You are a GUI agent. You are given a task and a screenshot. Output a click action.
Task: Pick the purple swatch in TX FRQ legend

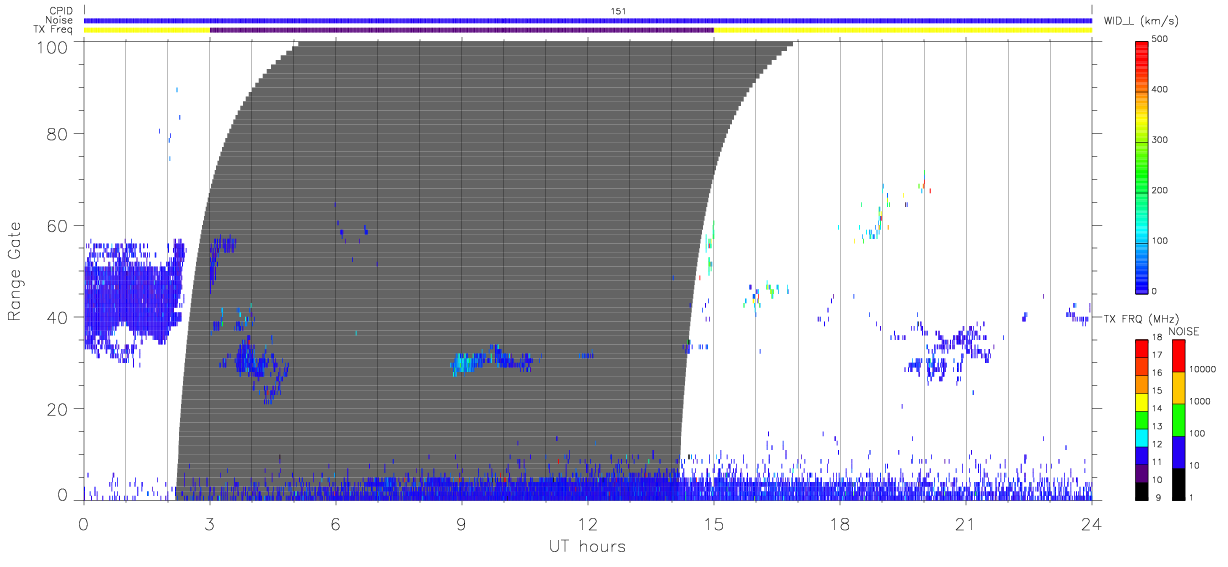[x=1141, y=472]
